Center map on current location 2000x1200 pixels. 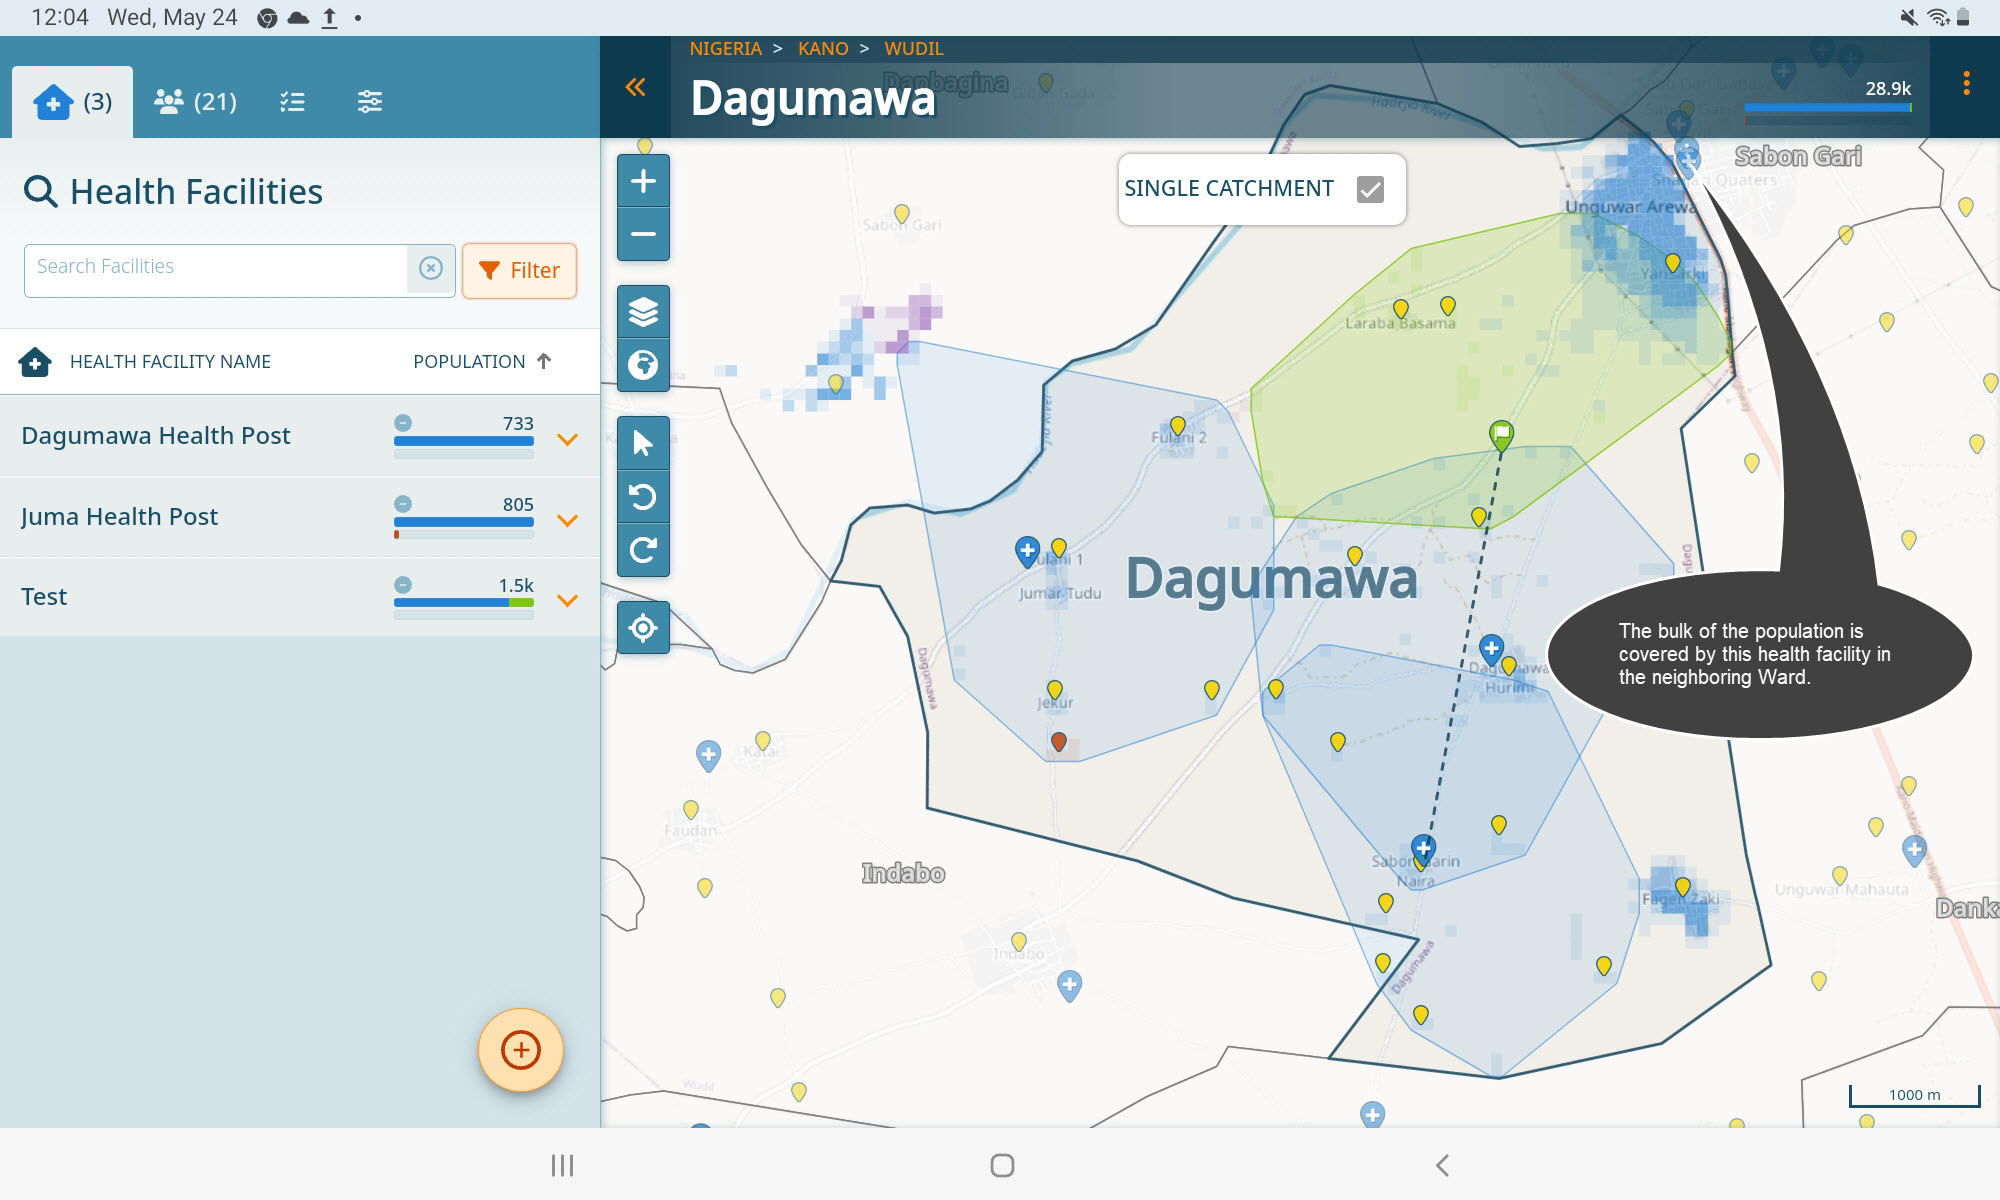pos(643,628)
